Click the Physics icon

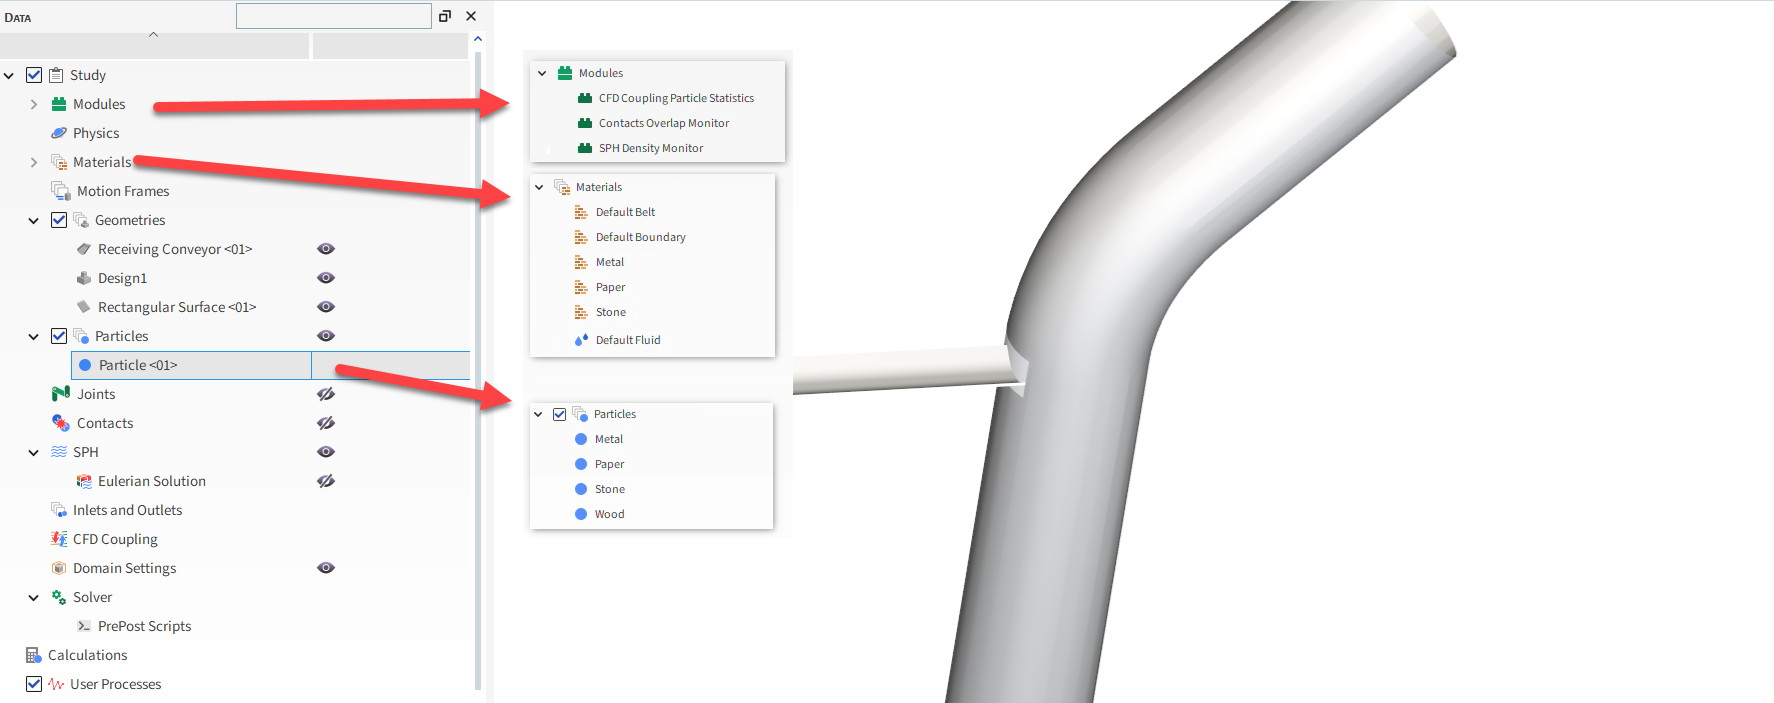tap(59, 133)
